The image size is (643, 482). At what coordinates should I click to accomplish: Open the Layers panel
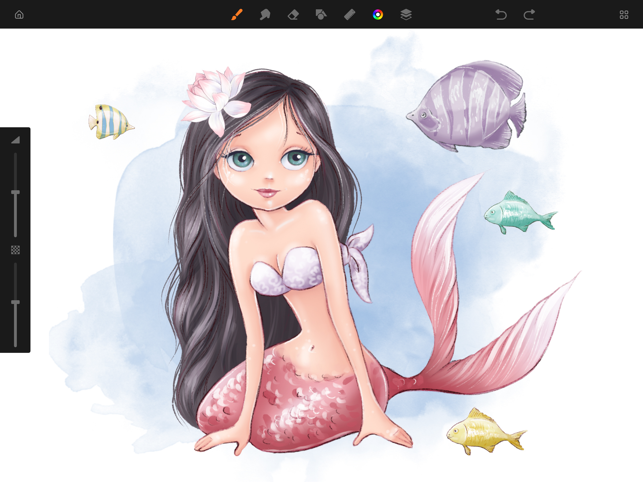(406, 15)
